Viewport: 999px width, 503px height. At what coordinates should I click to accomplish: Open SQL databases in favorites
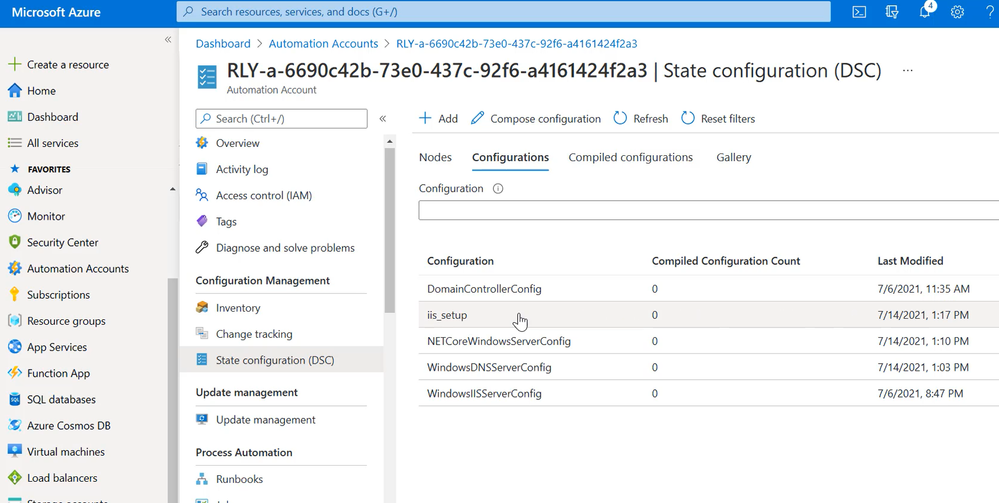[x=61, y=399]
